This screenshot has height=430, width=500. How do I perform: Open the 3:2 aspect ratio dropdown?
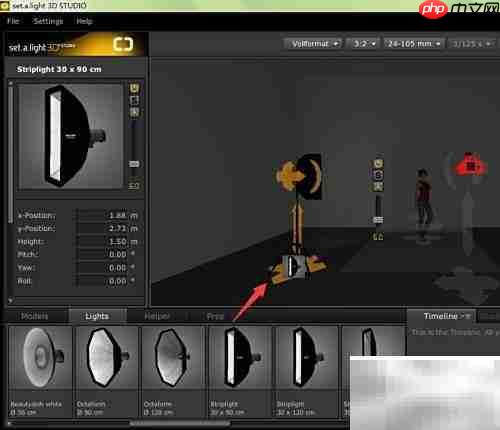click(x=363, y=44)
